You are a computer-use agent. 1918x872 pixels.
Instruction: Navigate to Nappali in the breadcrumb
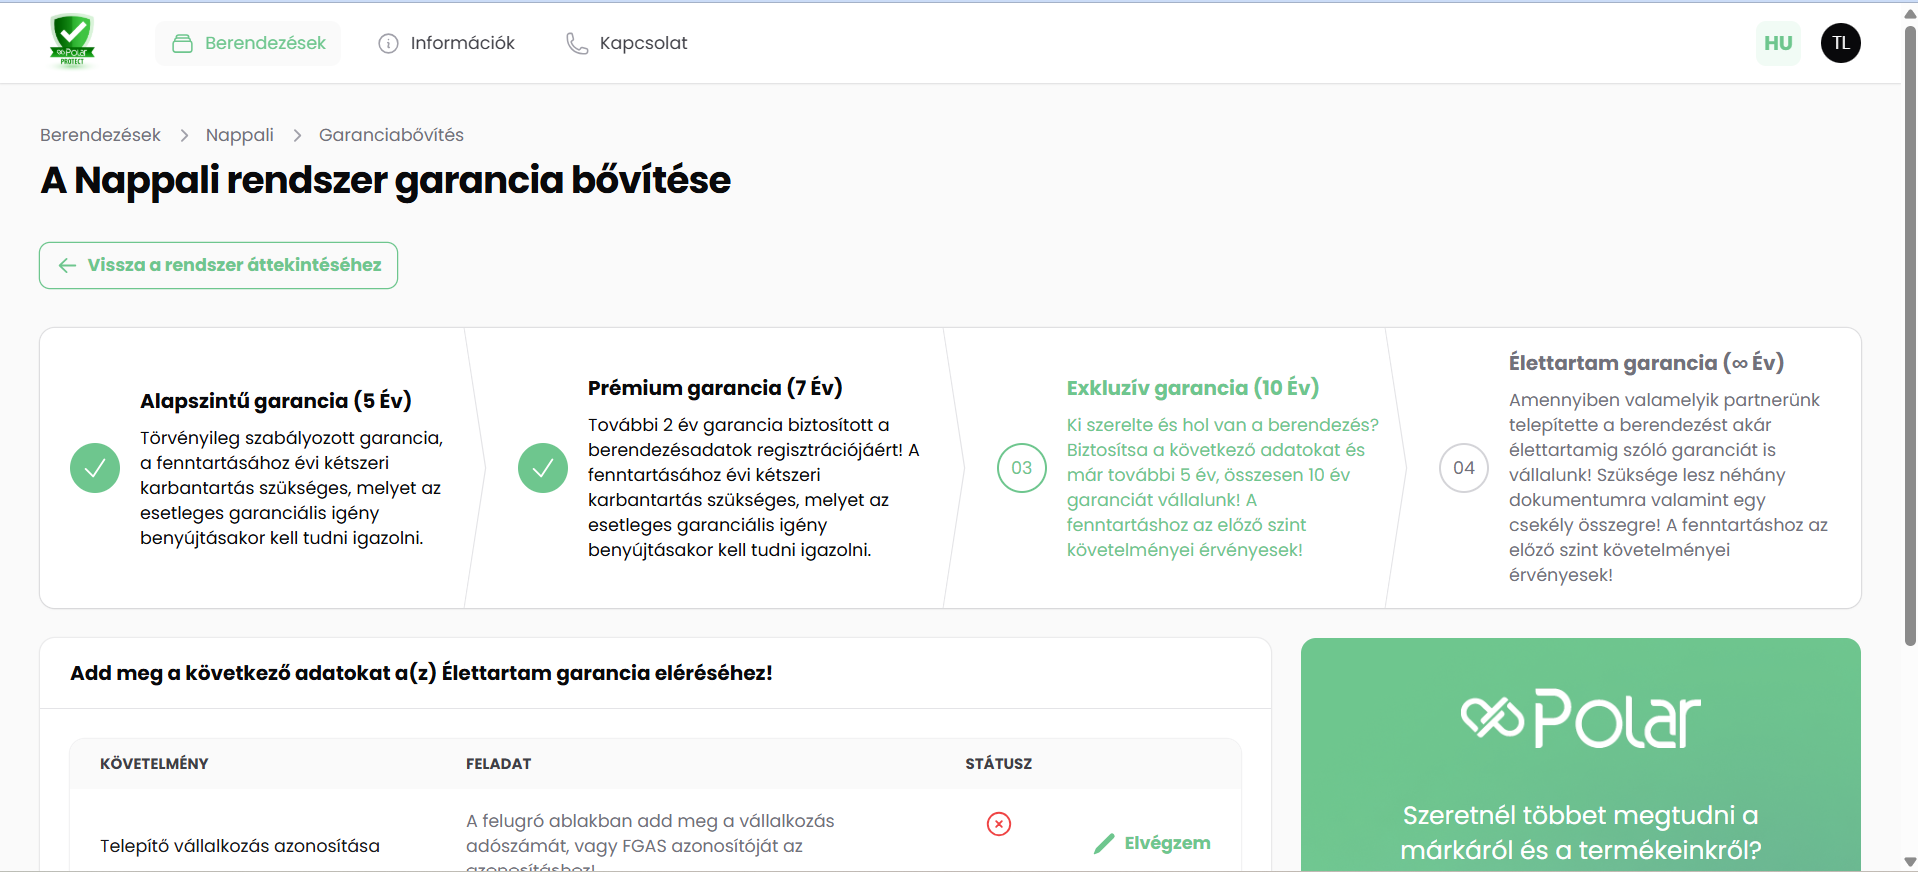239,135
